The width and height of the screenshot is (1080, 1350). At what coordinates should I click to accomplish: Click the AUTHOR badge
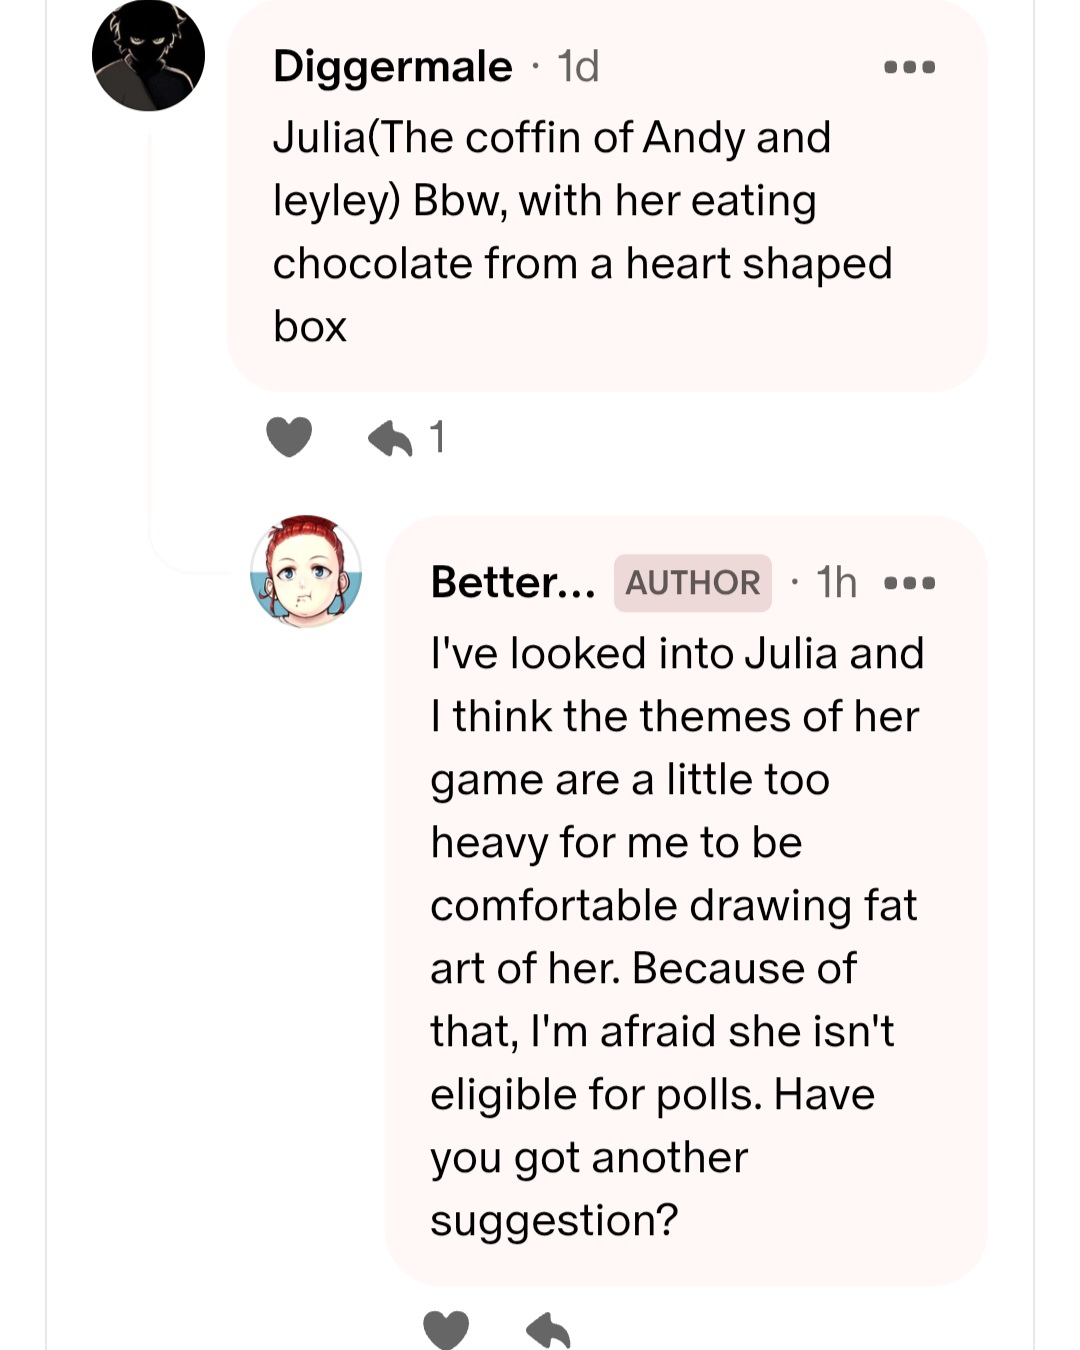click(692, 582)
